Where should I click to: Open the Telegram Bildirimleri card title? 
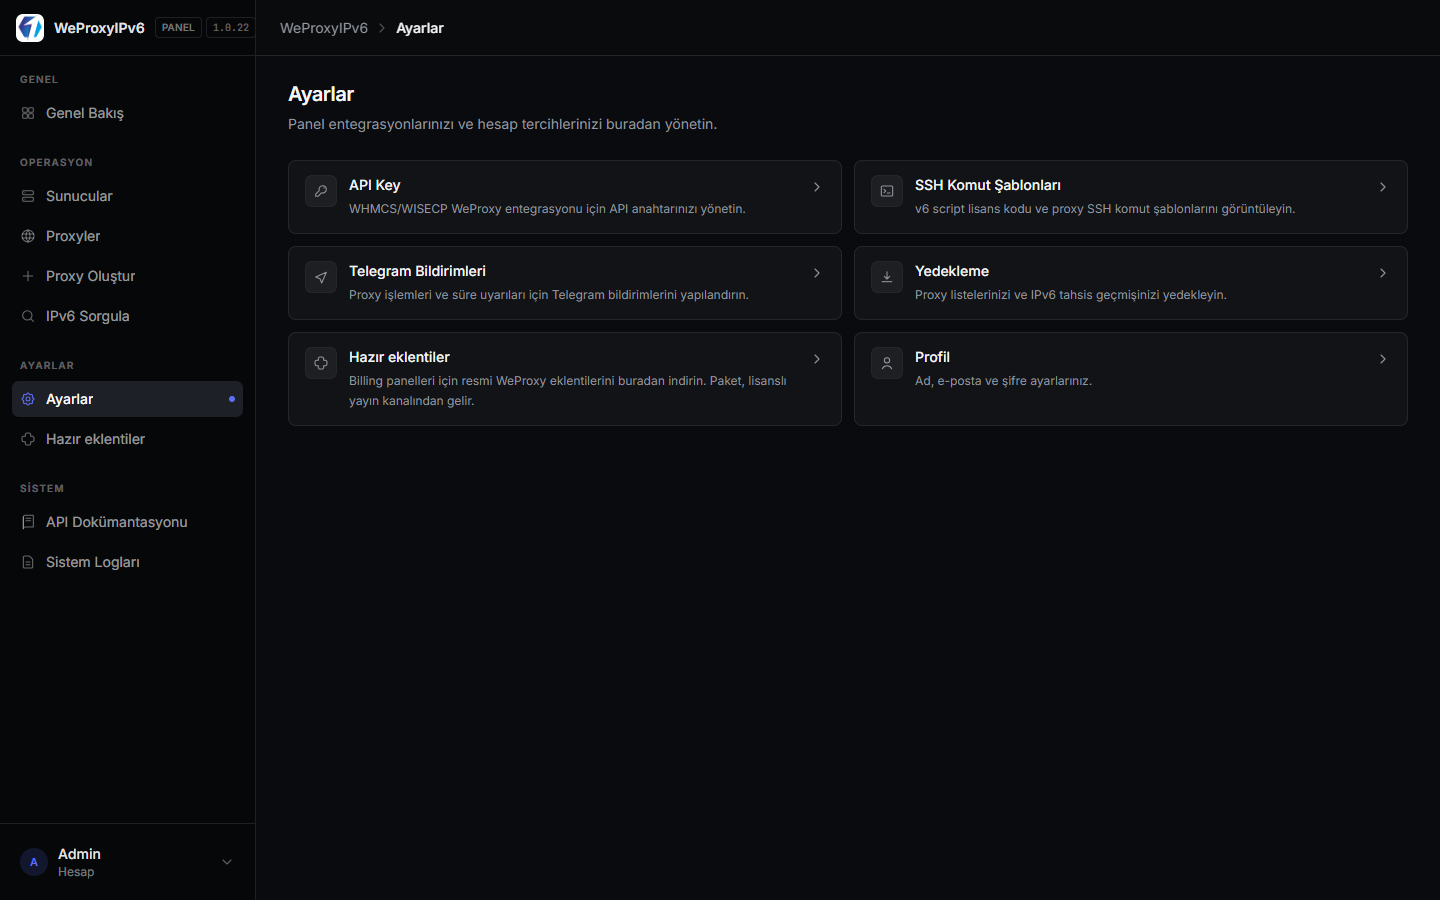point(417,271)
